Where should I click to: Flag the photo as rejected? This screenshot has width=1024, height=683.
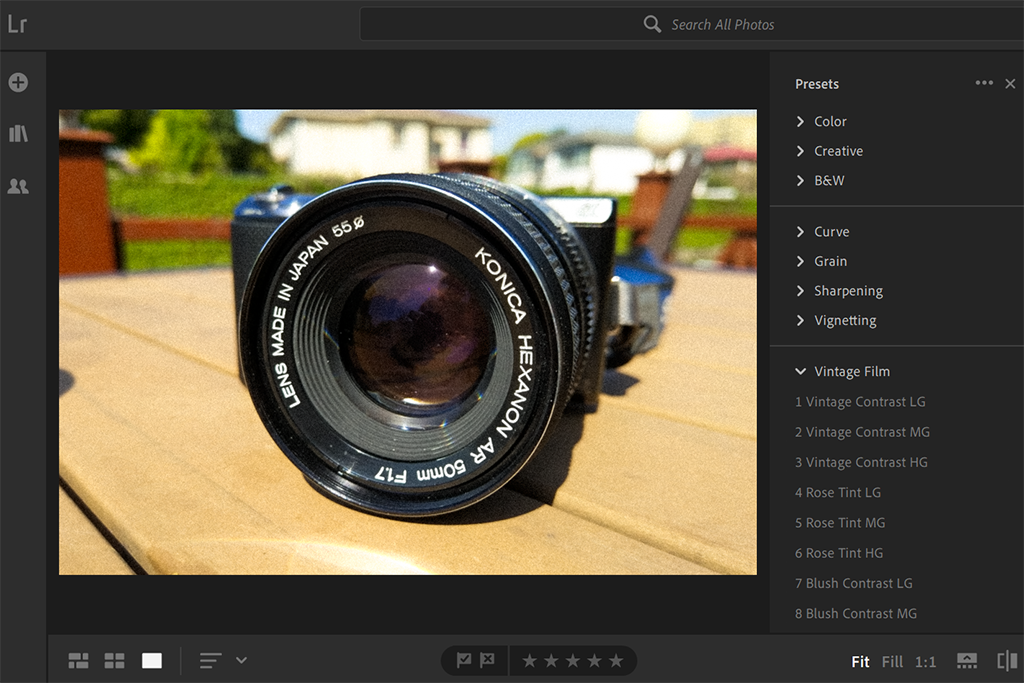(487, 660)
